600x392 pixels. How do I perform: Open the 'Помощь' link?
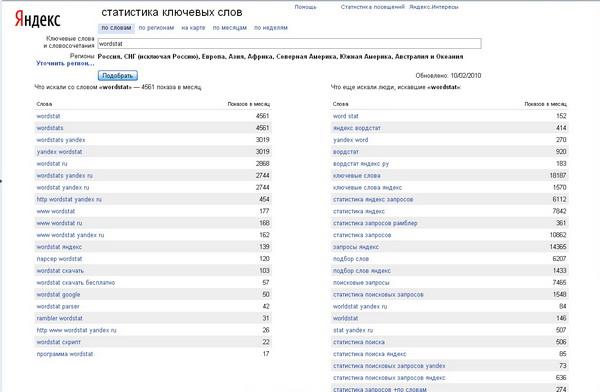305,7
